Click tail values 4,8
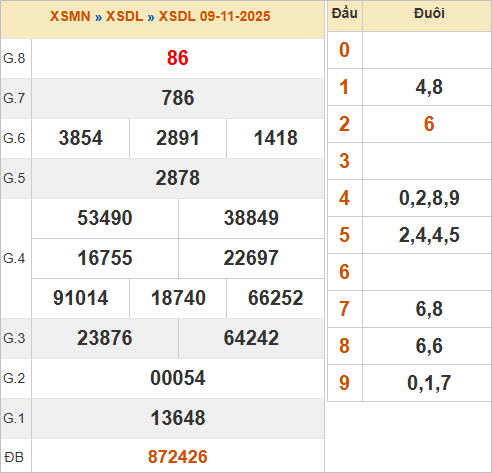This screenshot has height=473, width=492. 429,87
